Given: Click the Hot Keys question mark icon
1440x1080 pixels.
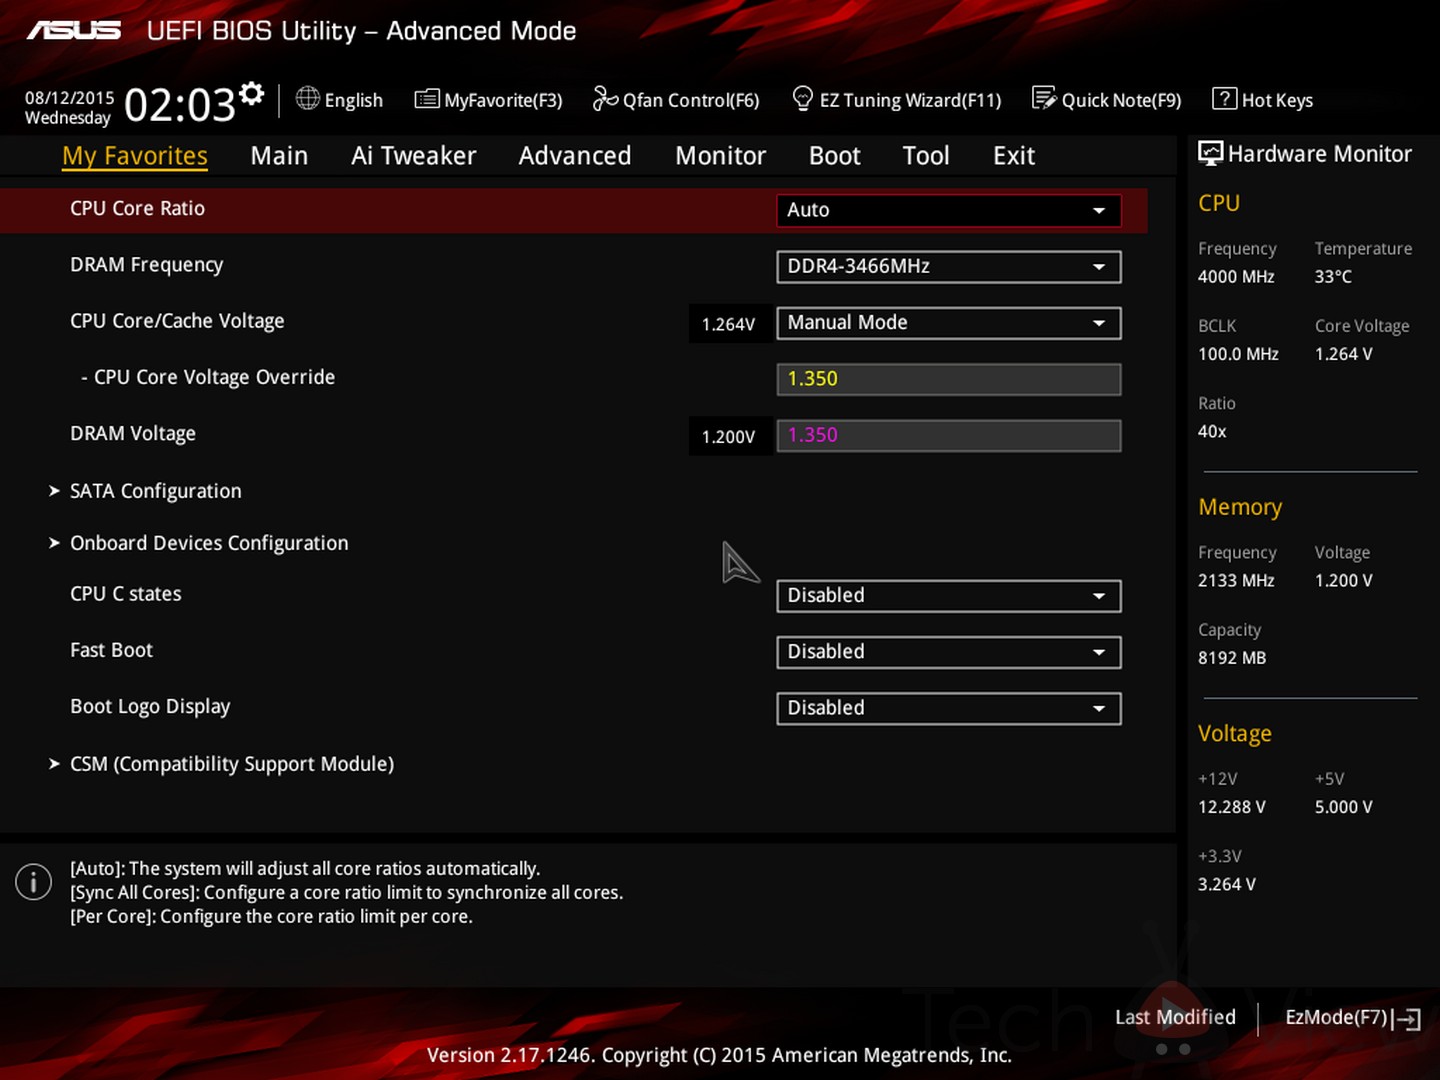Looking at the screenshot, I should tap(1224, 98).
